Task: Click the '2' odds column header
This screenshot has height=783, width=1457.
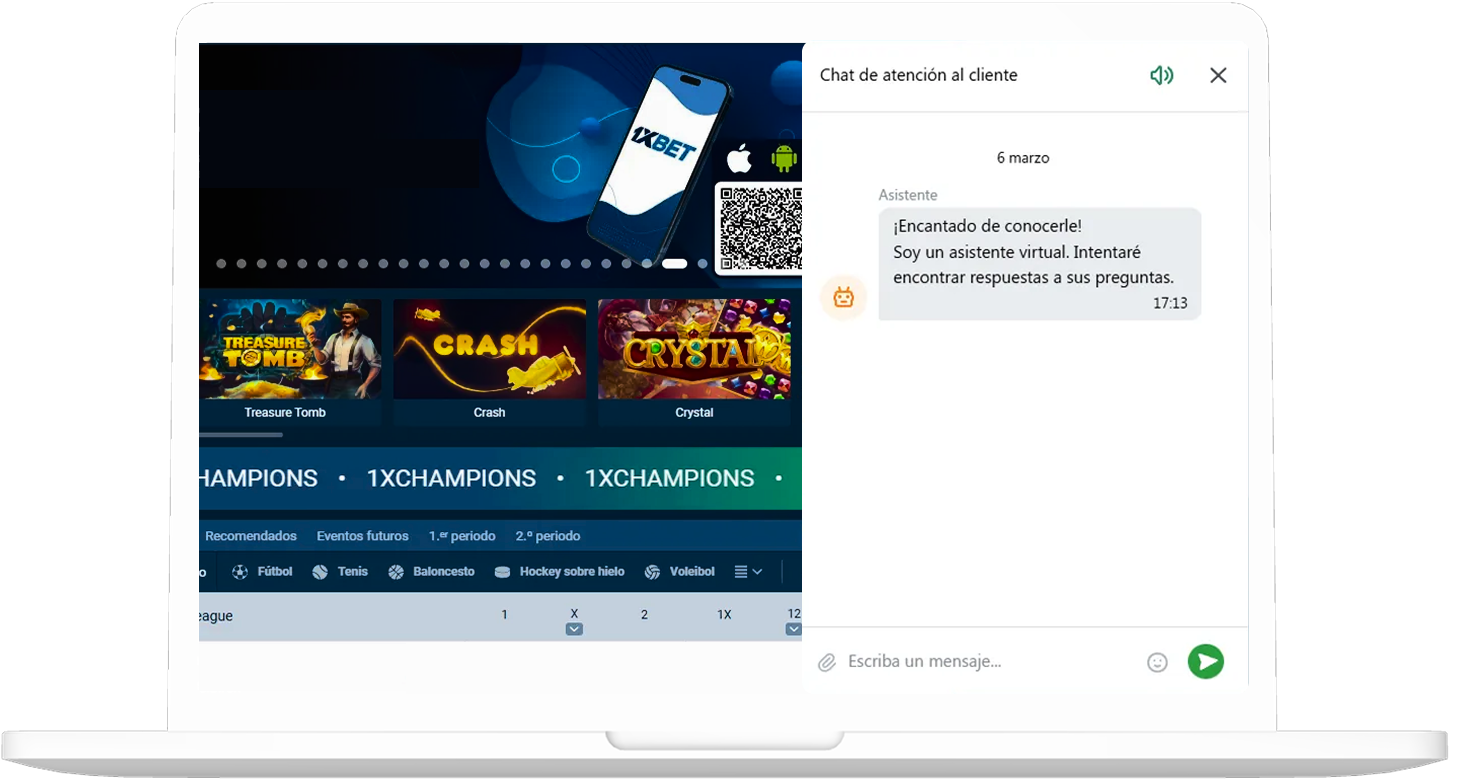Action: (644, 615)
